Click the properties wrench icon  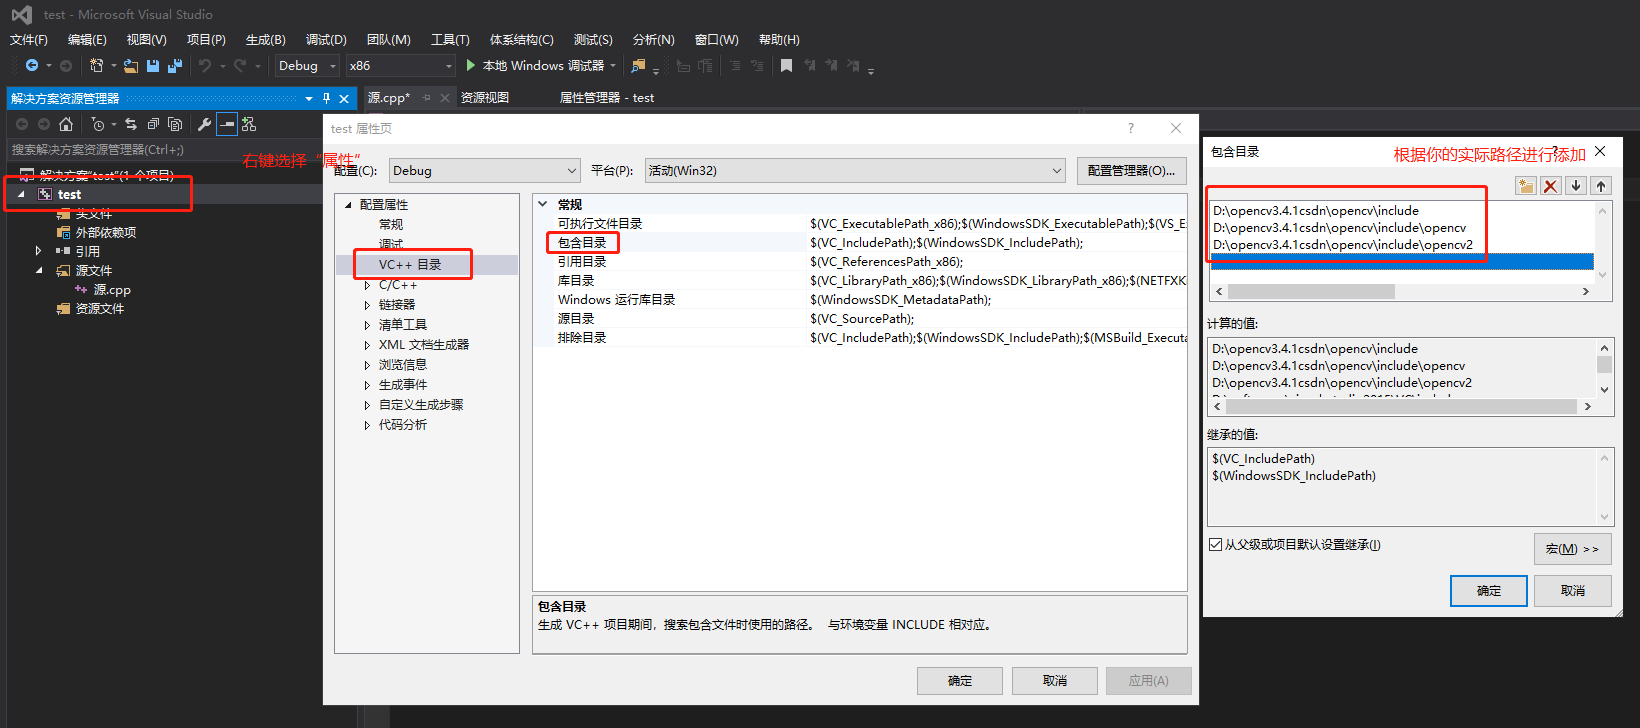coord(204,124)
